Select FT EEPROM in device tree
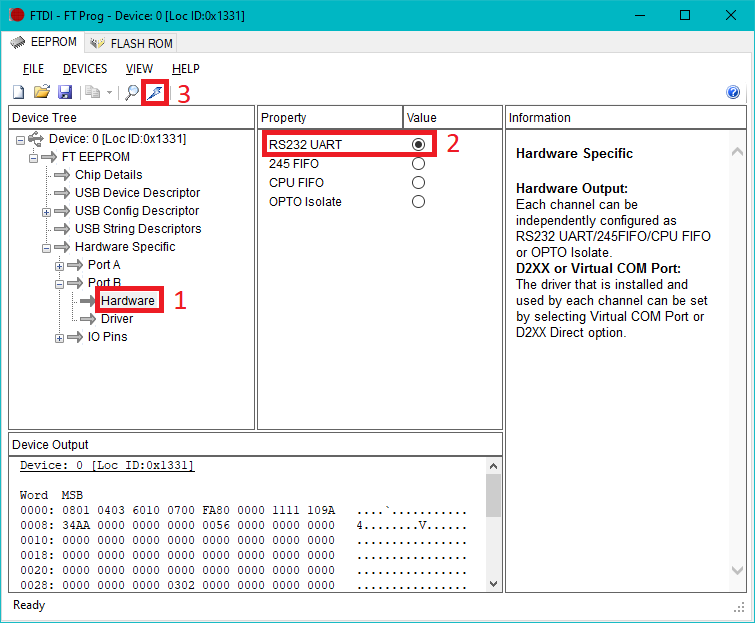Image resolution: width=755 pixels, height=623 pixels. 96,156
